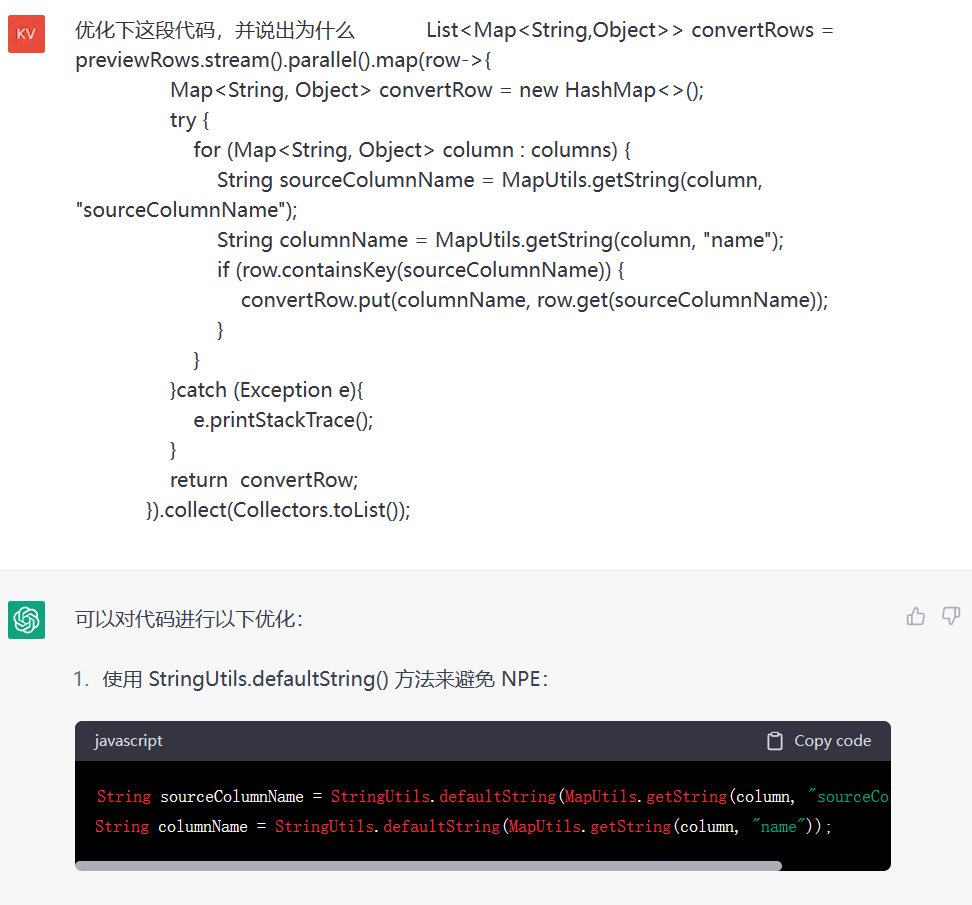Image resolution: width=972 pixels, height=905 pixels.
Task: Click the e.printStackTrace(); line in user message
Action: point(283,420)
